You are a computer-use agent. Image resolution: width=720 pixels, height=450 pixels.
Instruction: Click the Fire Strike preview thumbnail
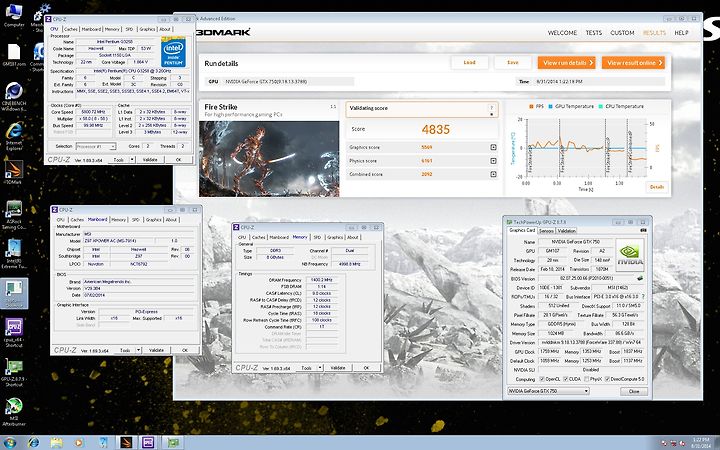[x=269, y=159]
